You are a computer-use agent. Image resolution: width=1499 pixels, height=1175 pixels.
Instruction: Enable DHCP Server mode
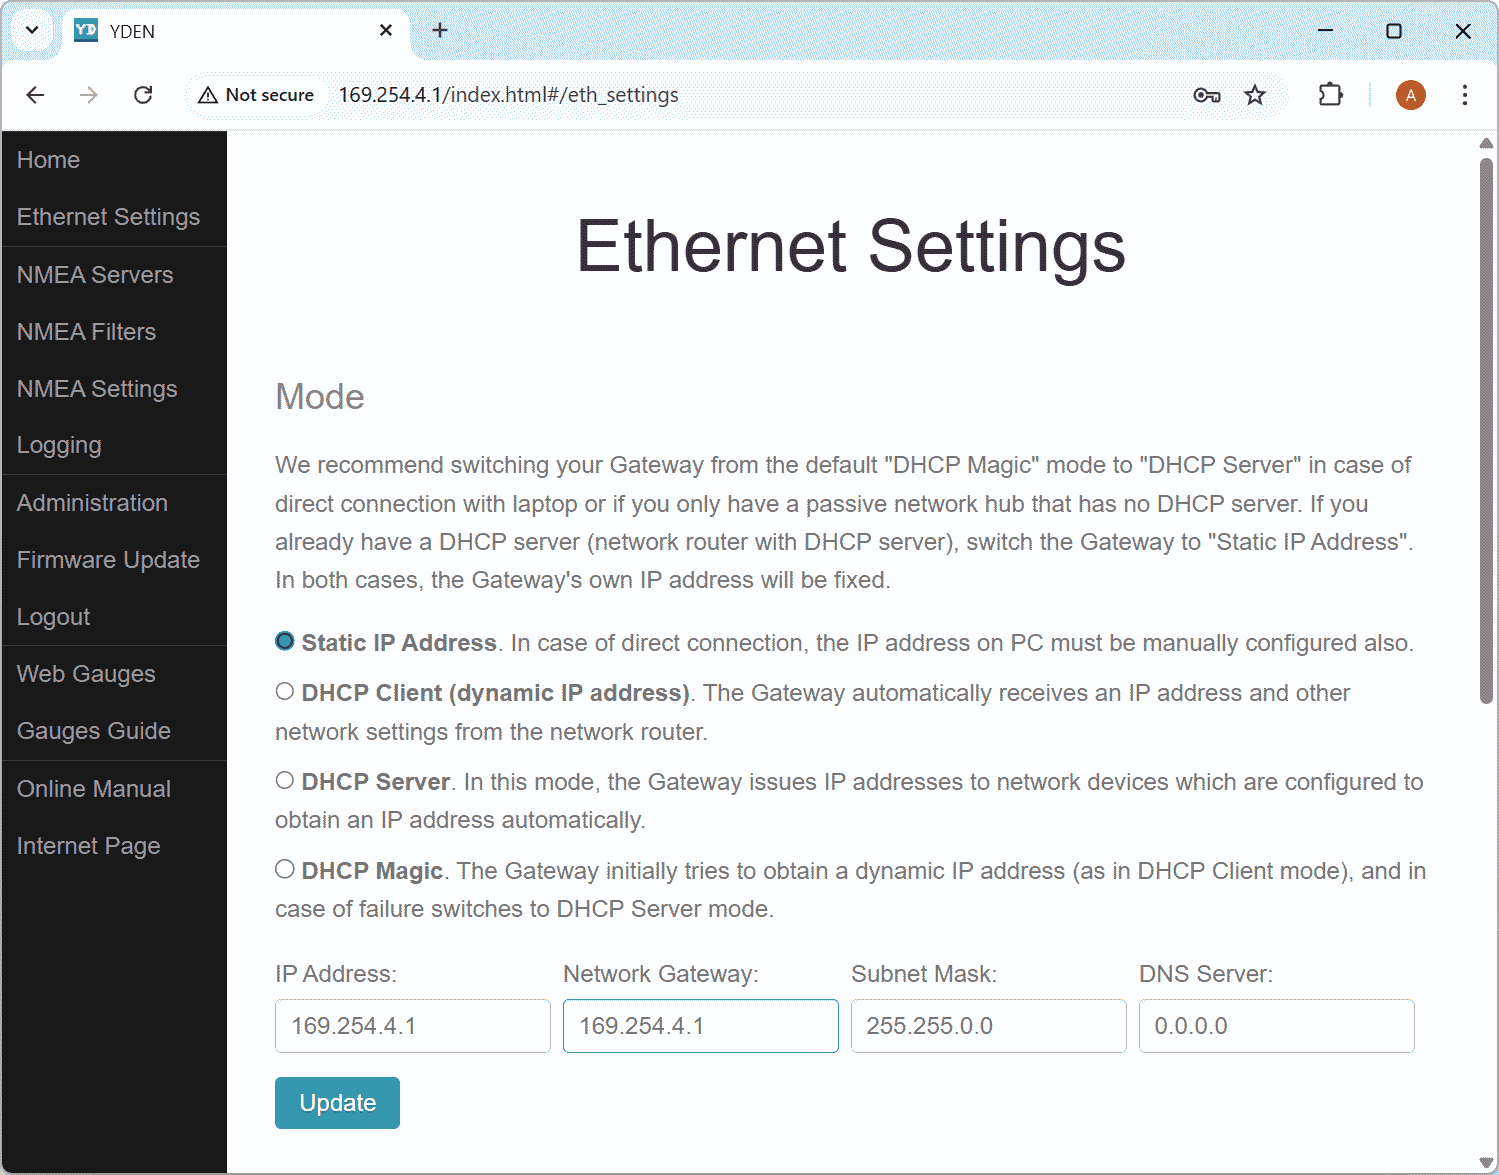[x=284, y=780]
